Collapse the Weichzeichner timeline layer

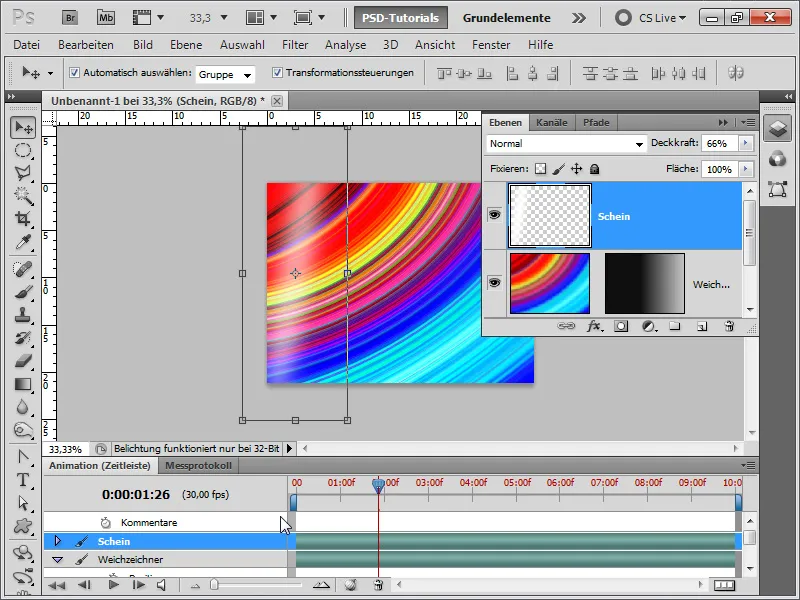tap(57, 560)
